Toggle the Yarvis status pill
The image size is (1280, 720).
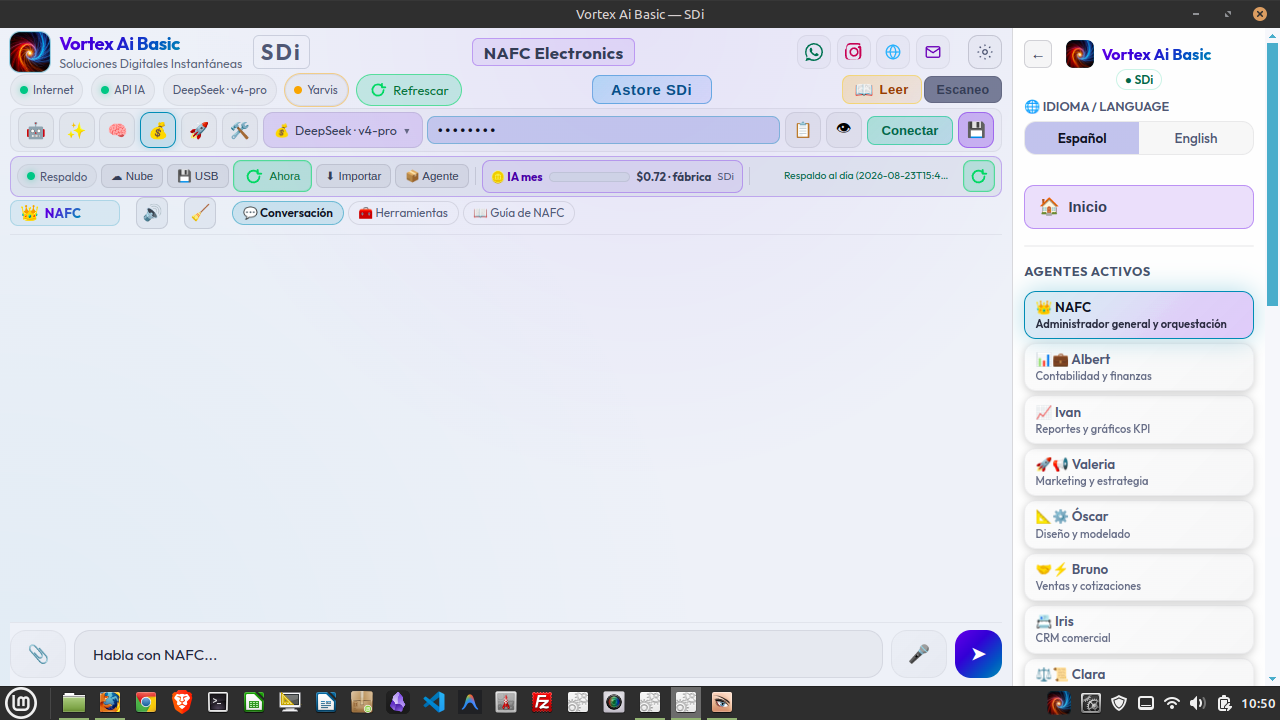pyautogui.click(x=316, y=90)
